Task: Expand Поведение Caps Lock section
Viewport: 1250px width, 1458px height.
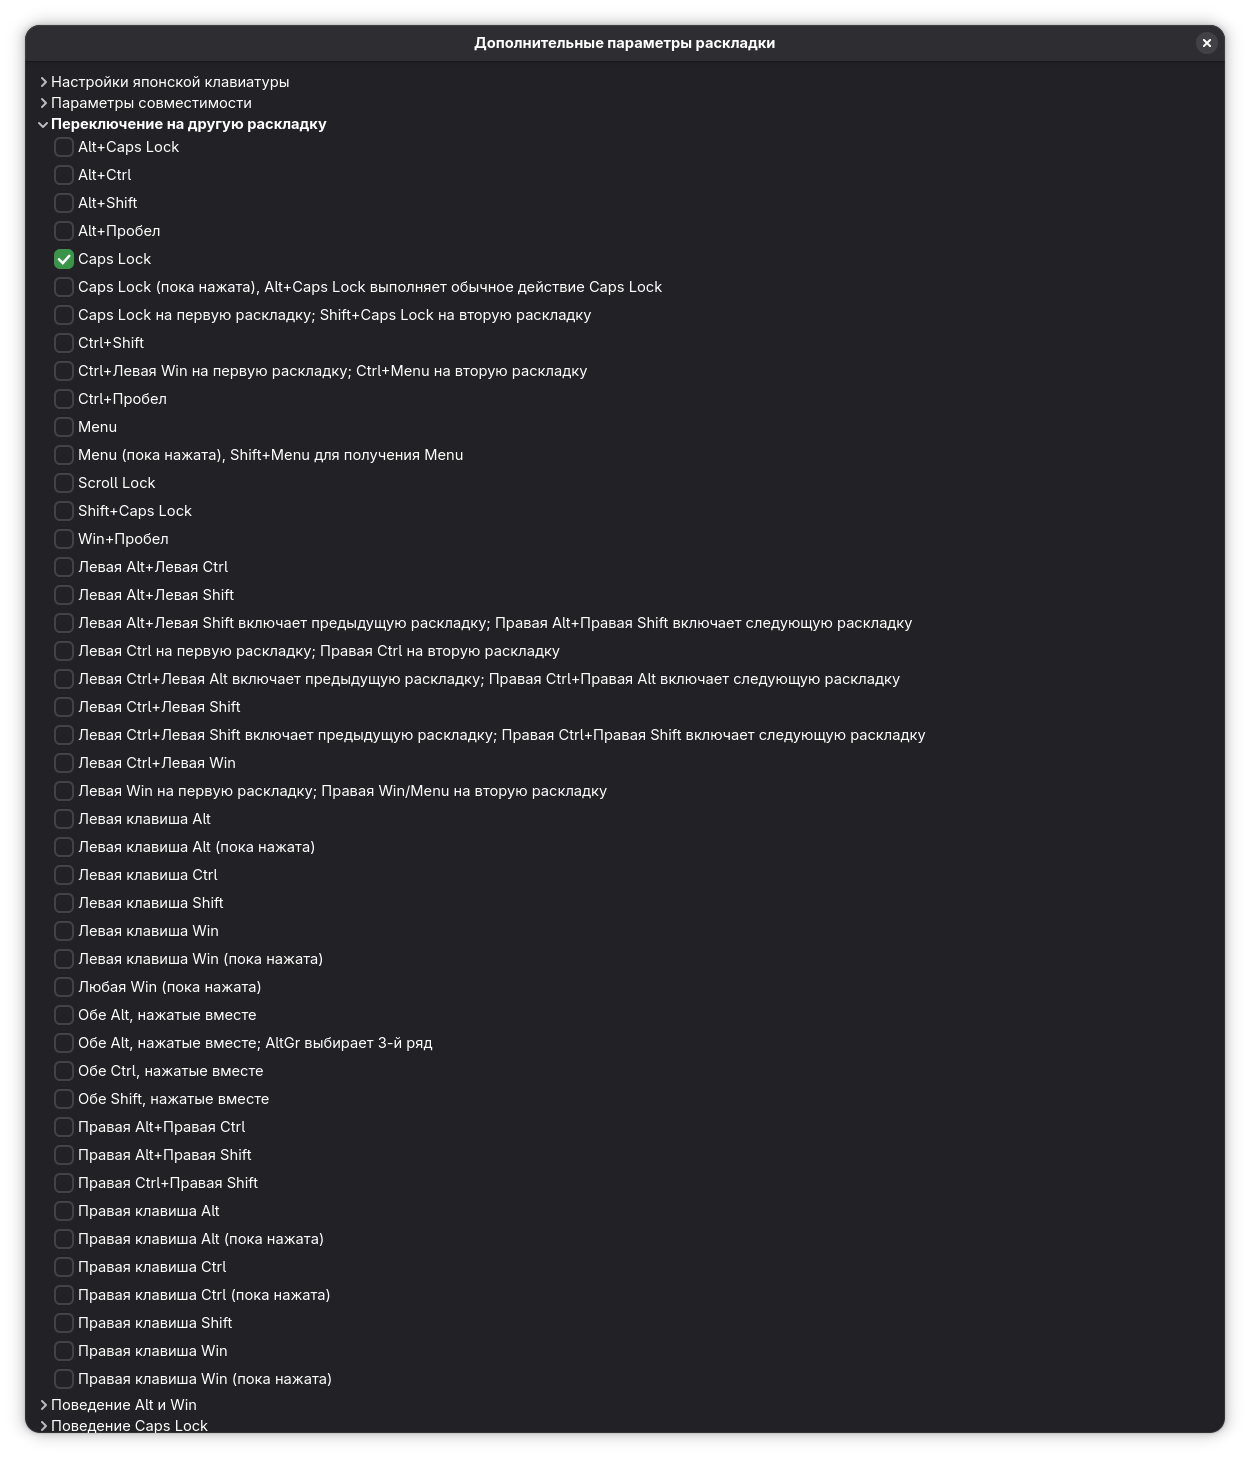Action: (x=44, y=1426)
